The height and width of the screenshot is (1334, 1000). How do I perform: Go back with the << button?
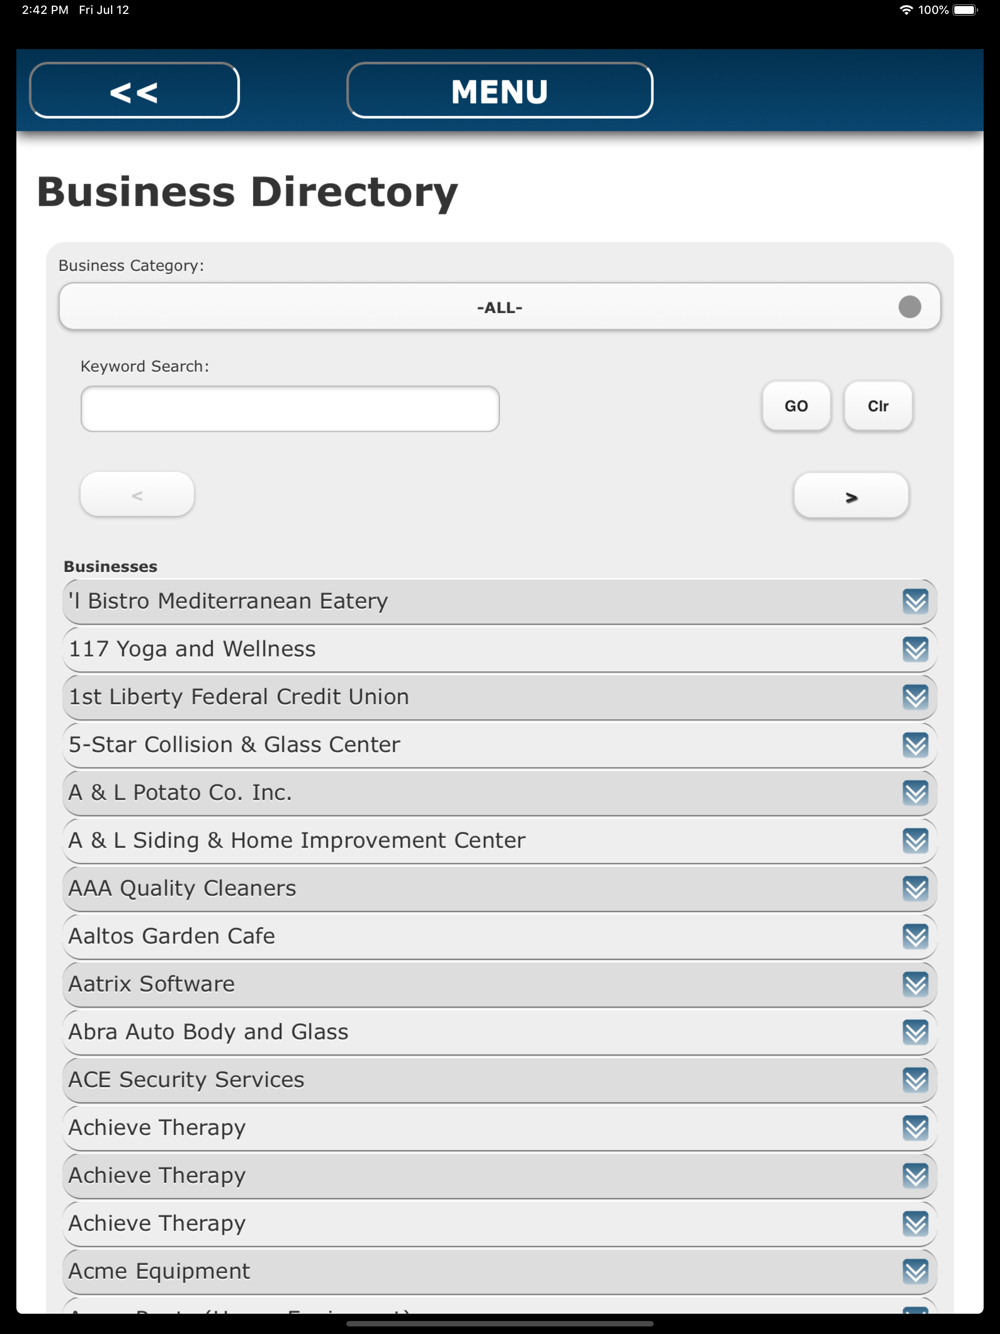(134, 91)
